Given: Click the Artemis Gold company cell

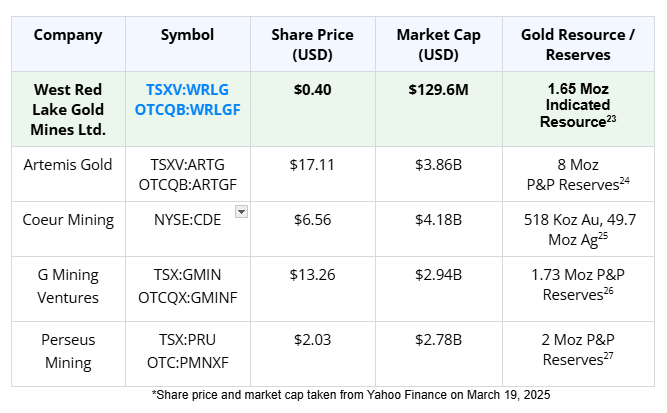Looking at the screenshot, I should (x=68, y=164).
